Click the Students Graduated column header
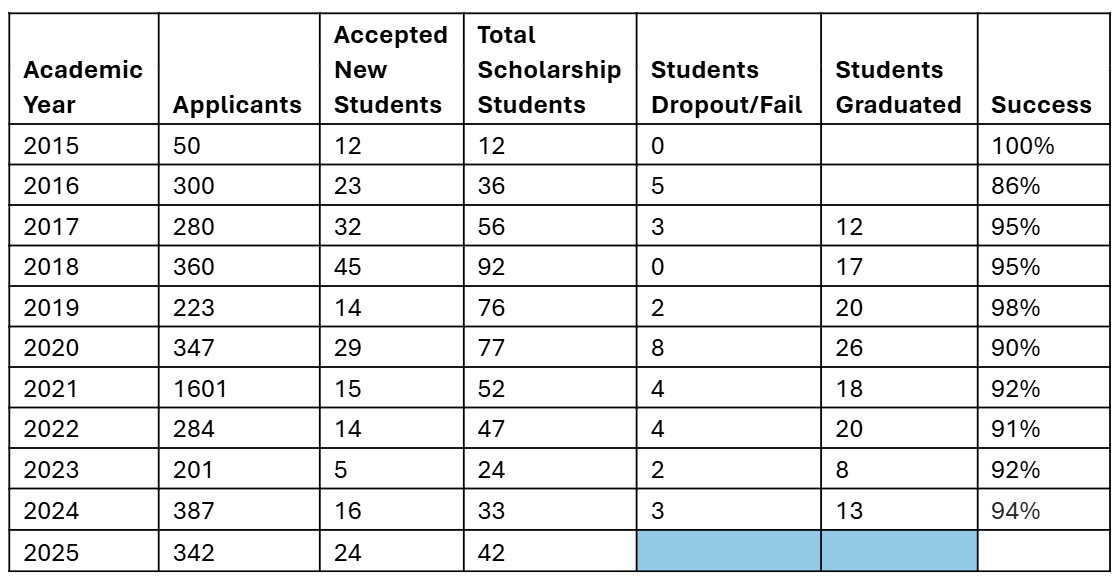This screenshot has width=1118, height=580. (899, 68)
